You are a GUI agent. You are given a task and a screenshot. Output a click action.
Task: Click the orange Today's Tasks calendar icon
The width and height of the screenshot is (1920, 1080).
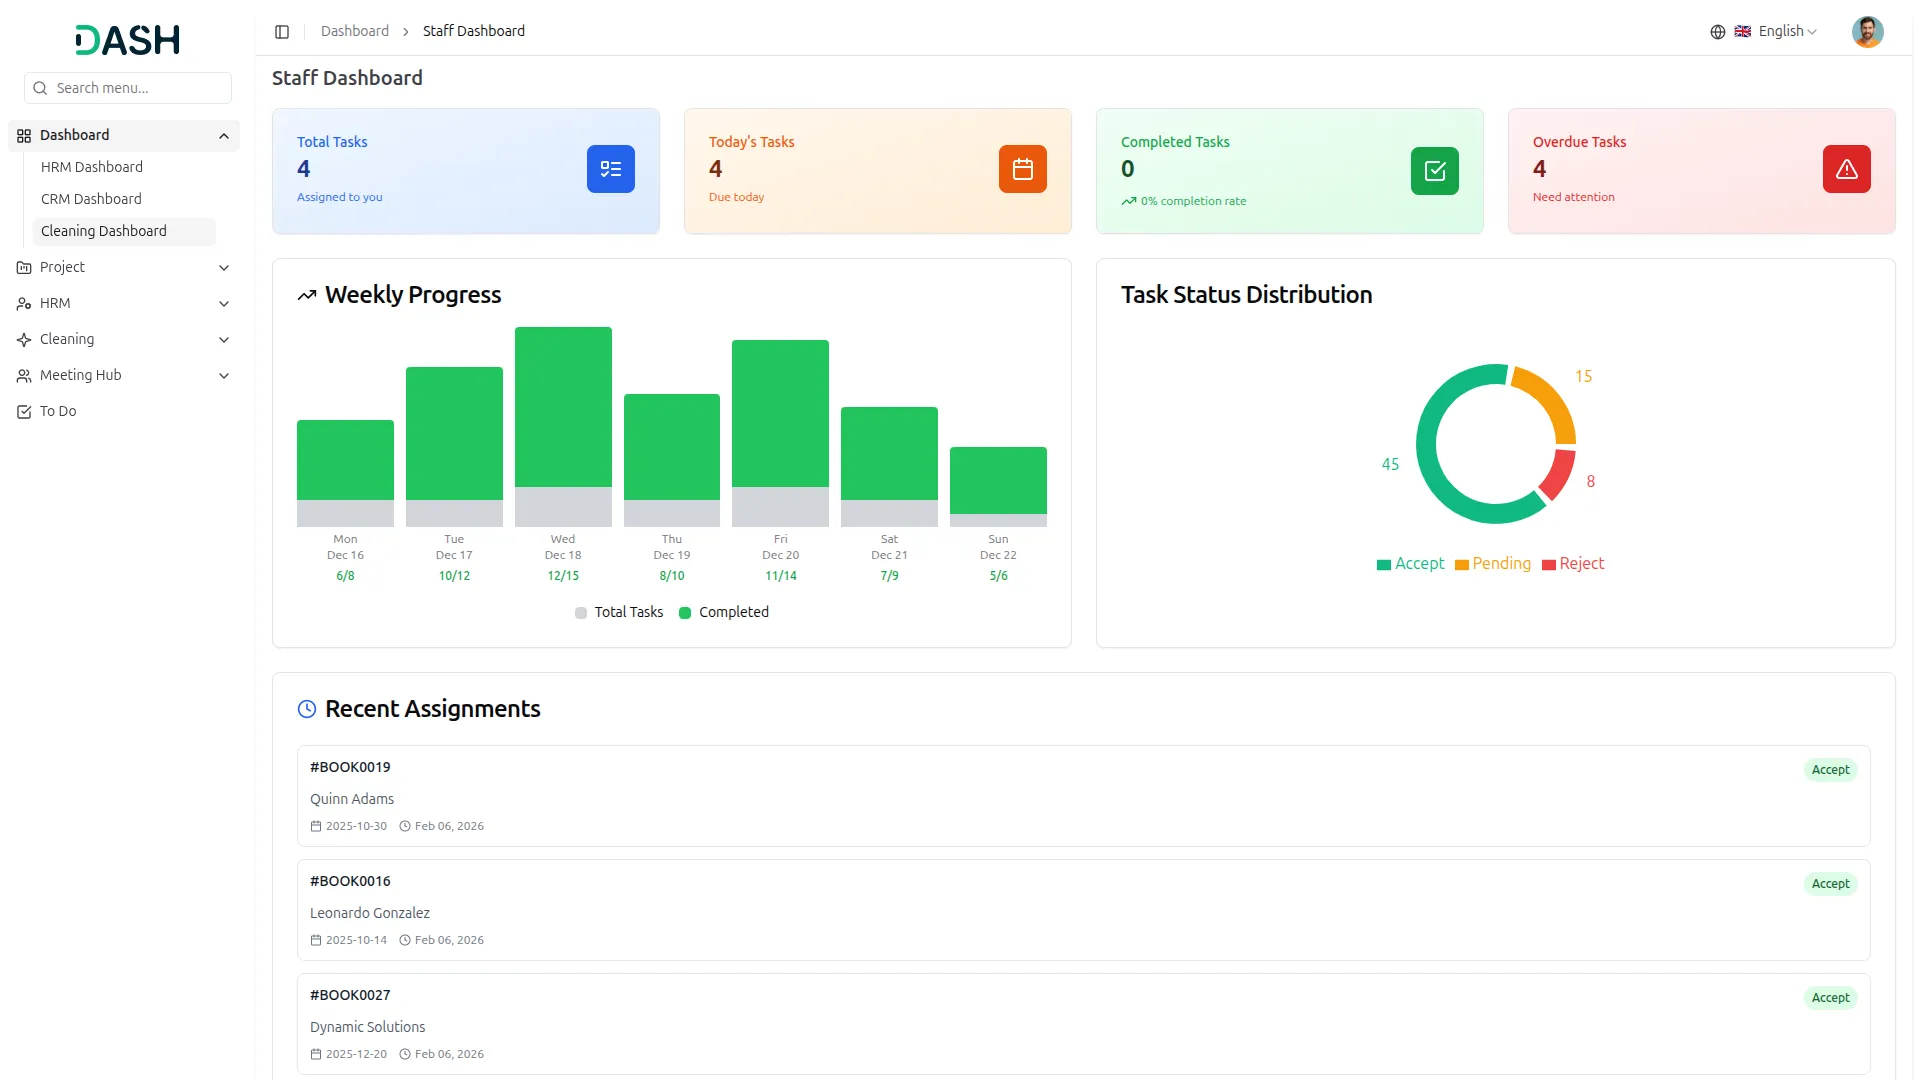(1022, 169)
